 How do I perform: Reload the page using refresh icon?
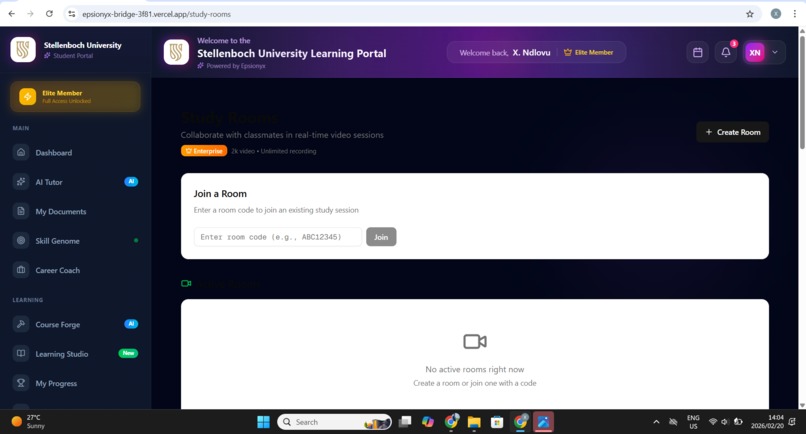pyautogui.click(x=49, y=14)
